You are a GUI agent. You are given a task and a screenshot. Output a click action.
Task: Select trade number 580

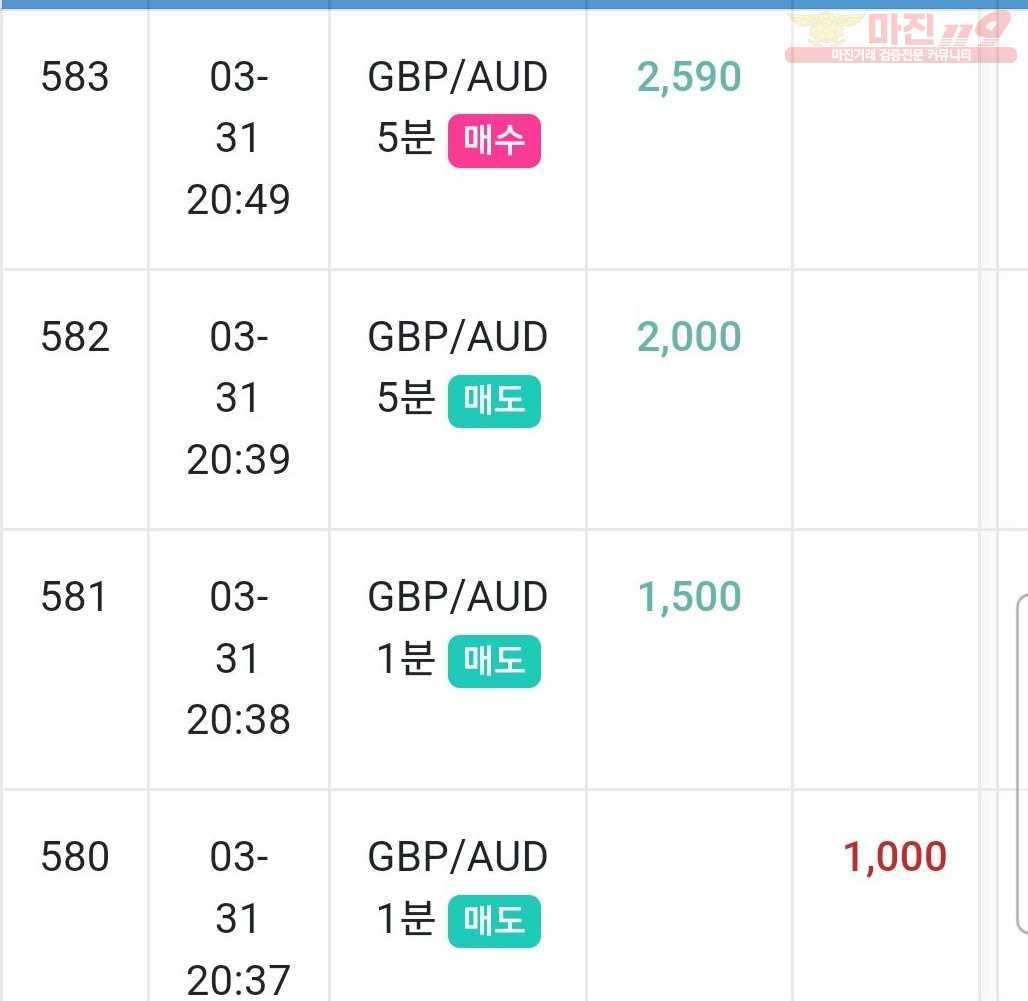[75, 857]
